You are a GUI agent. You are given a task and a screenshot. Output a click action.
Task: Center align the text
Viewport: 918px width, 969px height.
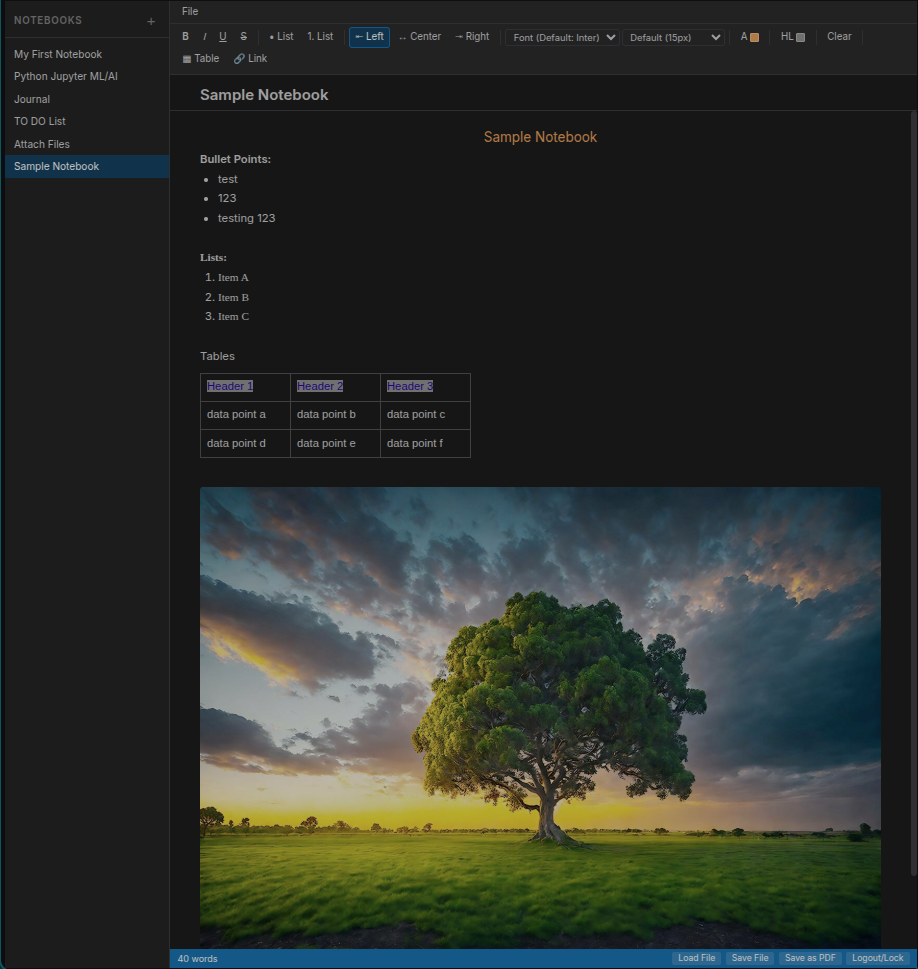[420, 36]
